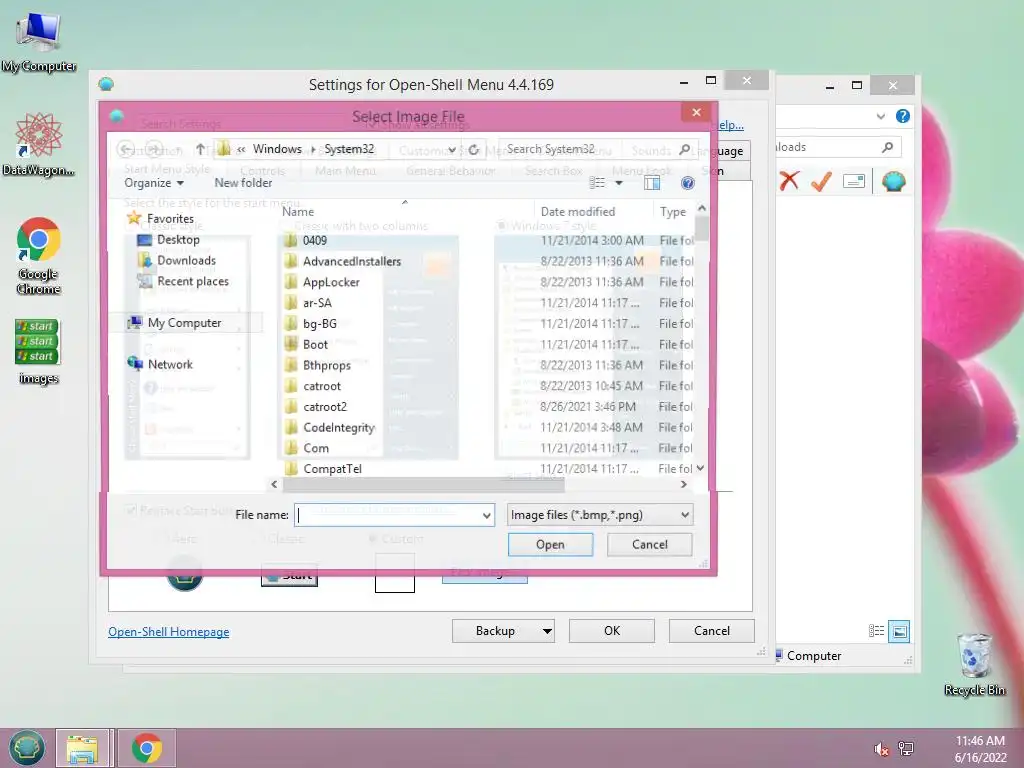Open the shell Start button on taskbar

27,748
